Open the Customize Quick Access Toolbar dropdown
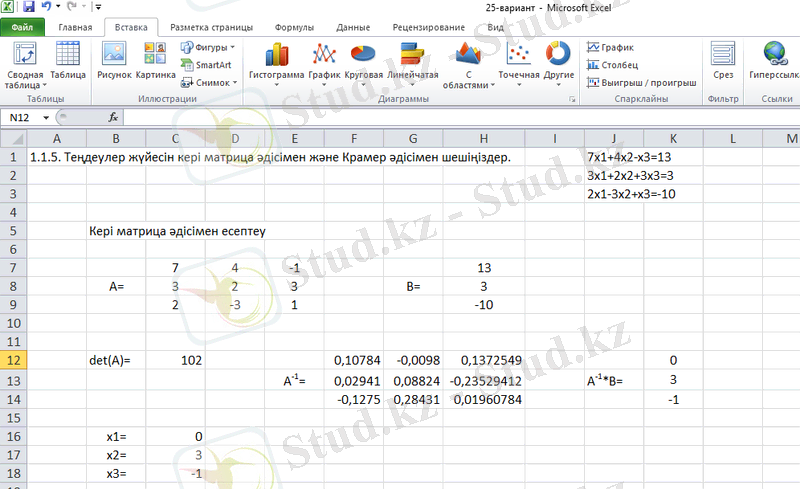The width and height of the screenshot is (800, 489). (x=98, y=7)
